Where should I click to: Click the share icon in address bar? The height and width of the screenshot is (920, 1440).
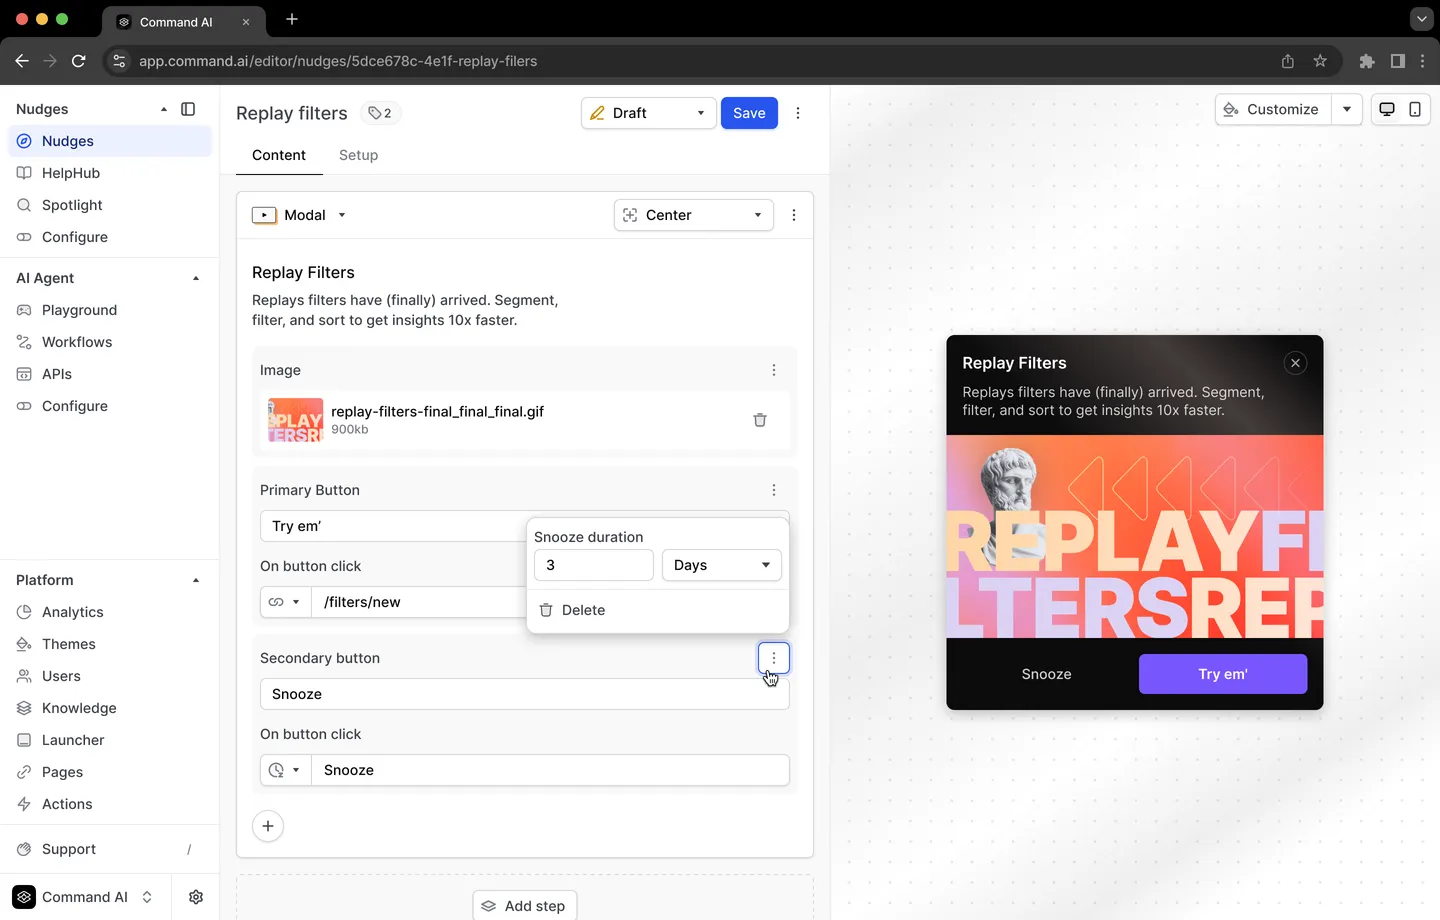pyautogui.click(x=1288, y=61)
